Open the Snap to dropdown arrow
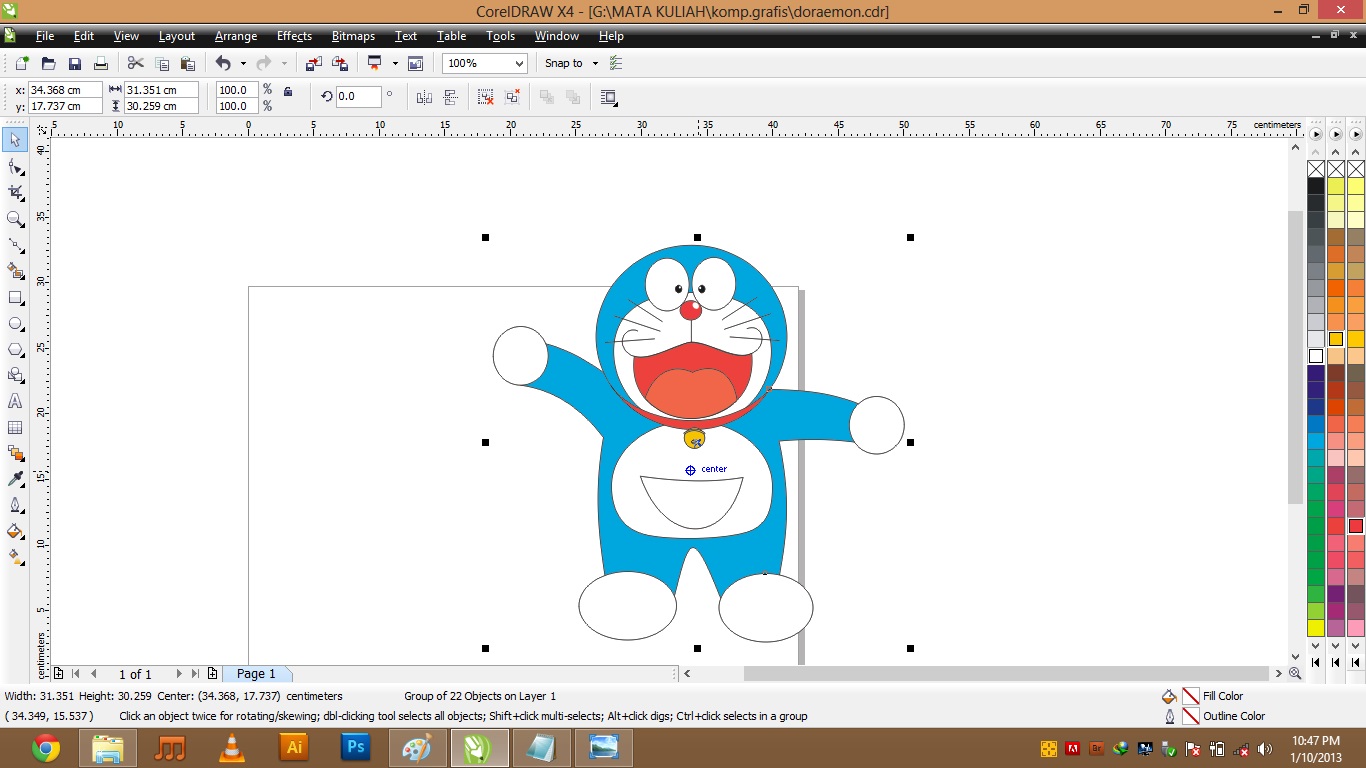Image resolution: width=1366 pixels, height=768 pixels. (x=596, y=63)
